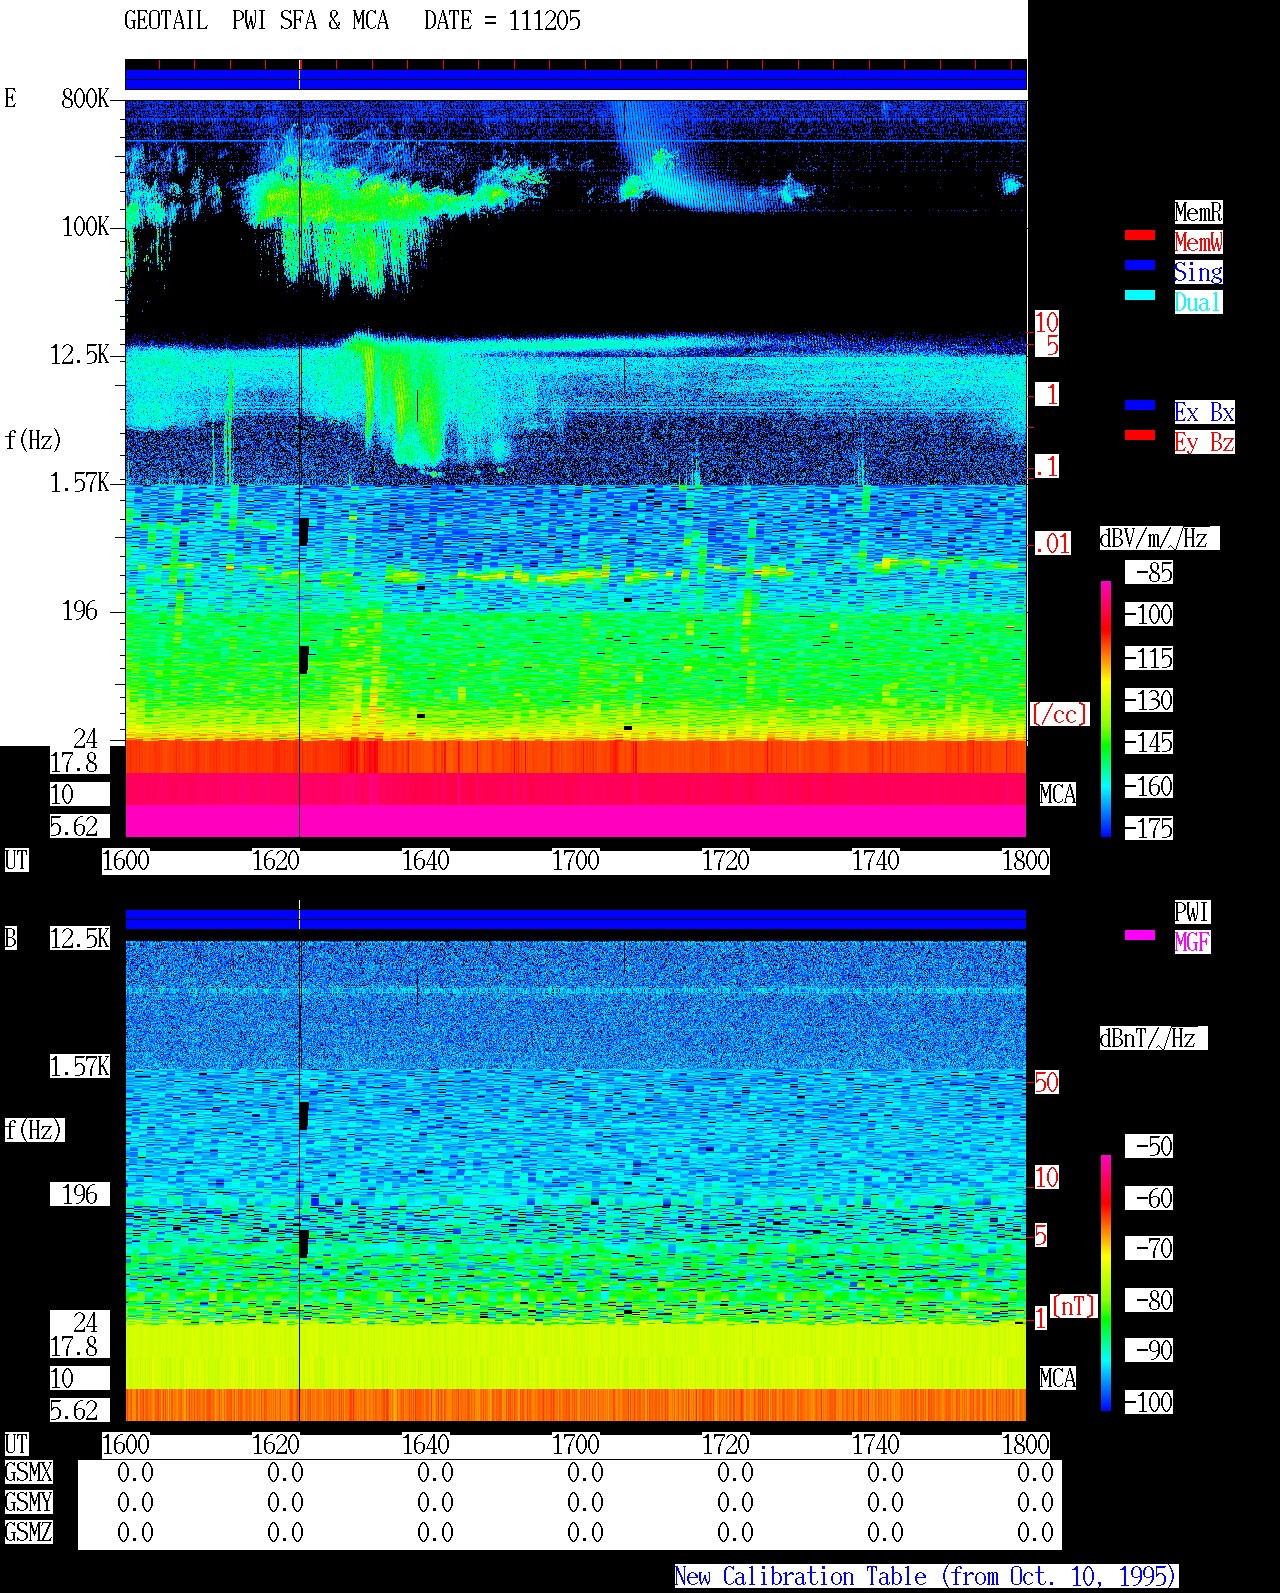This screenshot has height=1593, width=1280.
Task: Click '1720' on the E panel UT axis
Action: [x=726, y=861]
